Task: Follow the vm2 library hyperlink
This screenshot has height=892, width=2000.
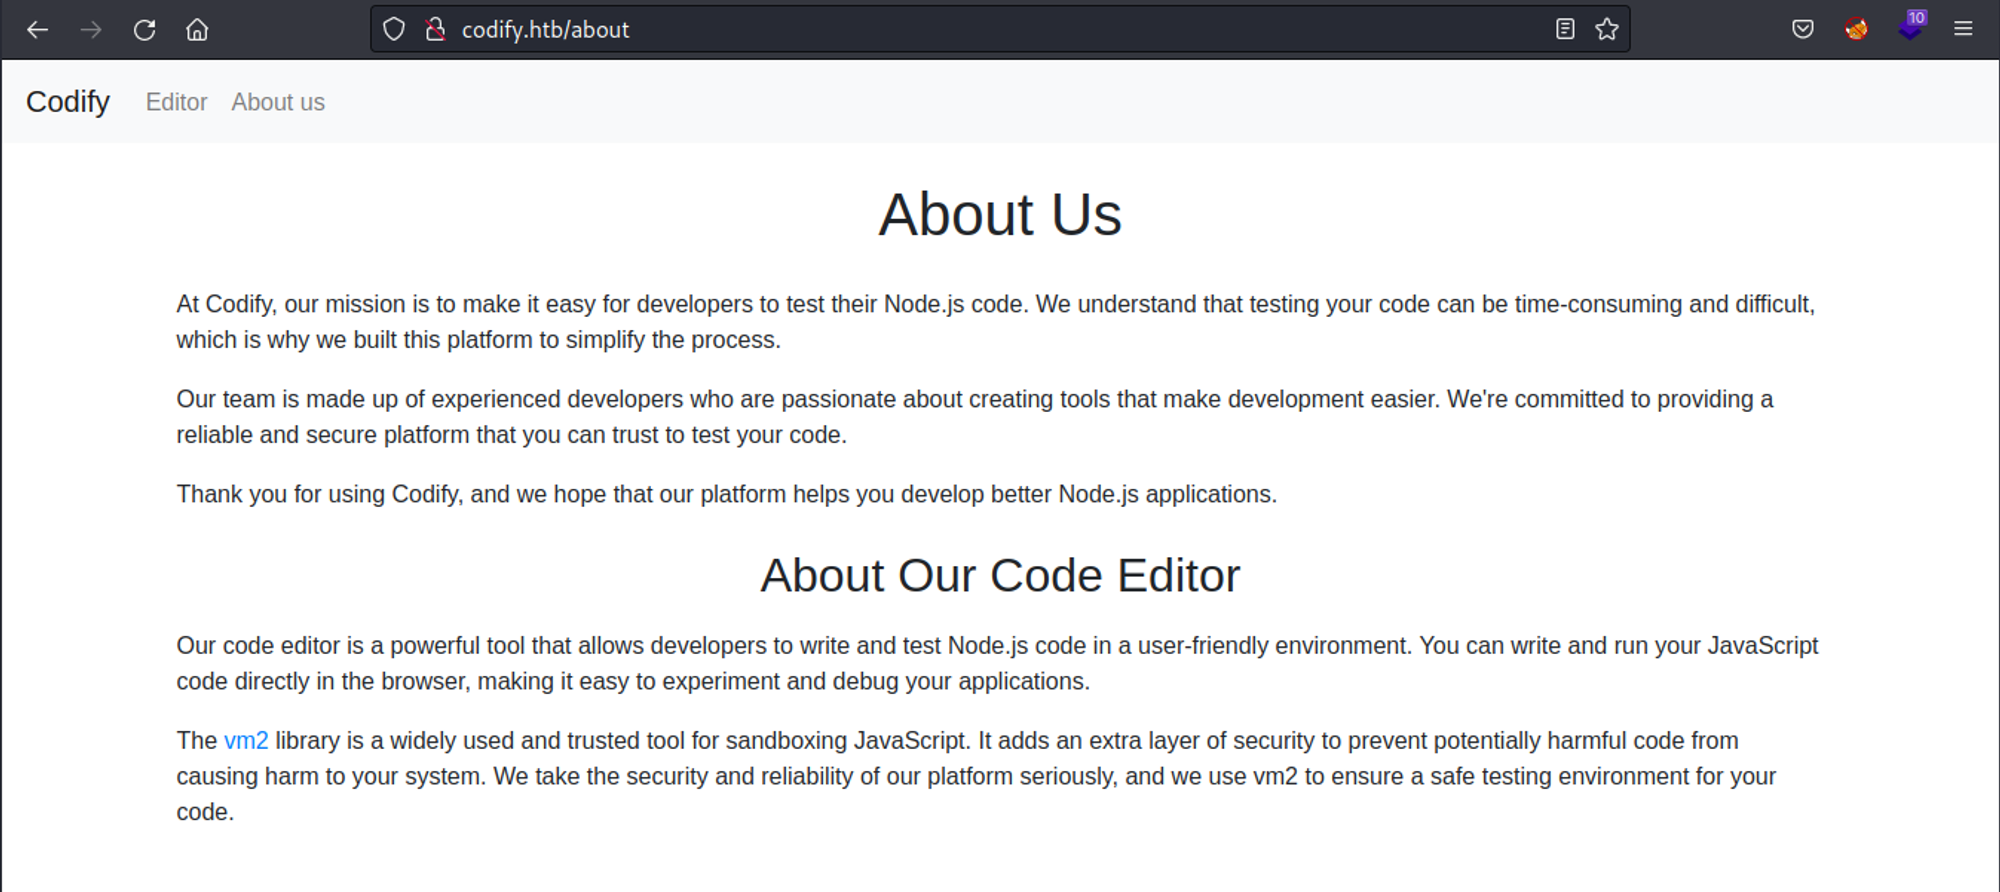Action: pos(246,741)
